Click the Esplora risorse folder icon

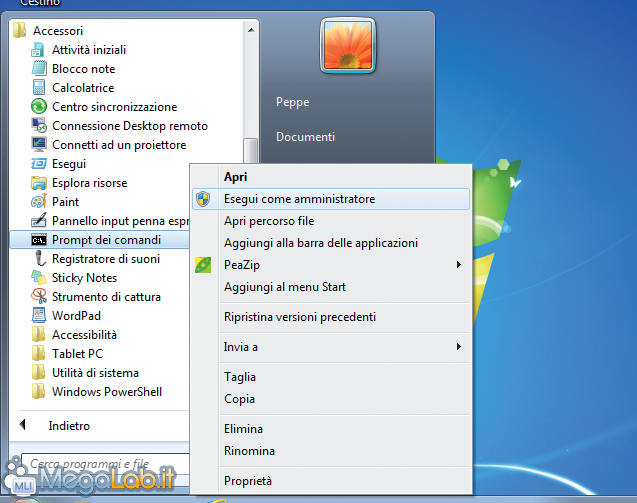tap(39, 183)
